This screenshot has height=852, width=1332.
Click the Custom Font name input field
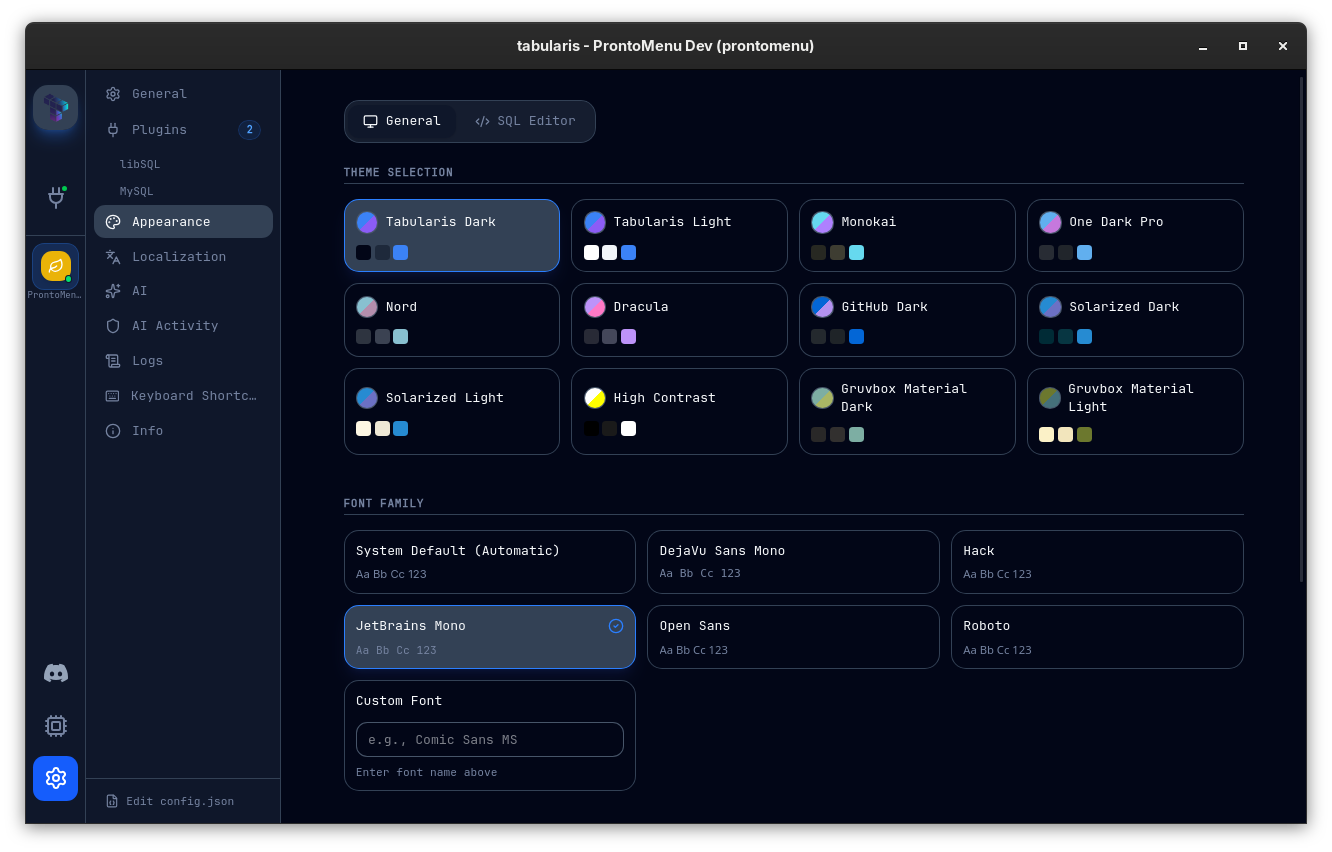click(490, 740)
